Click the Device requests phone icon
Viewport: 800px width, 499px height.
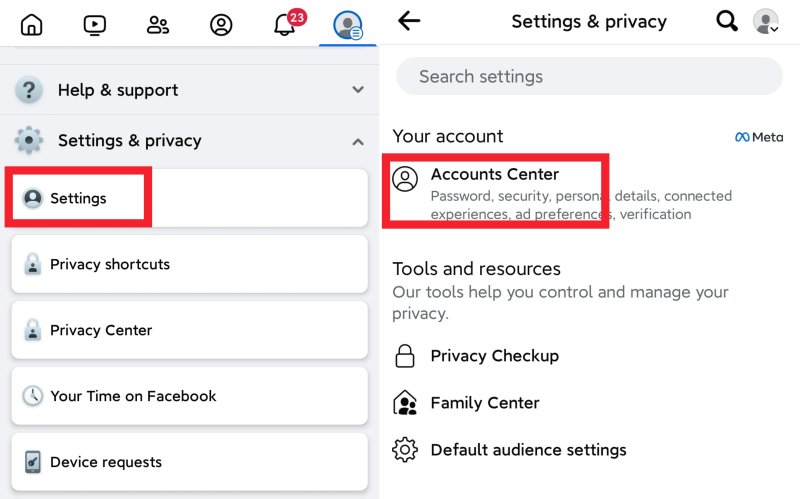[x=33, y=462]
